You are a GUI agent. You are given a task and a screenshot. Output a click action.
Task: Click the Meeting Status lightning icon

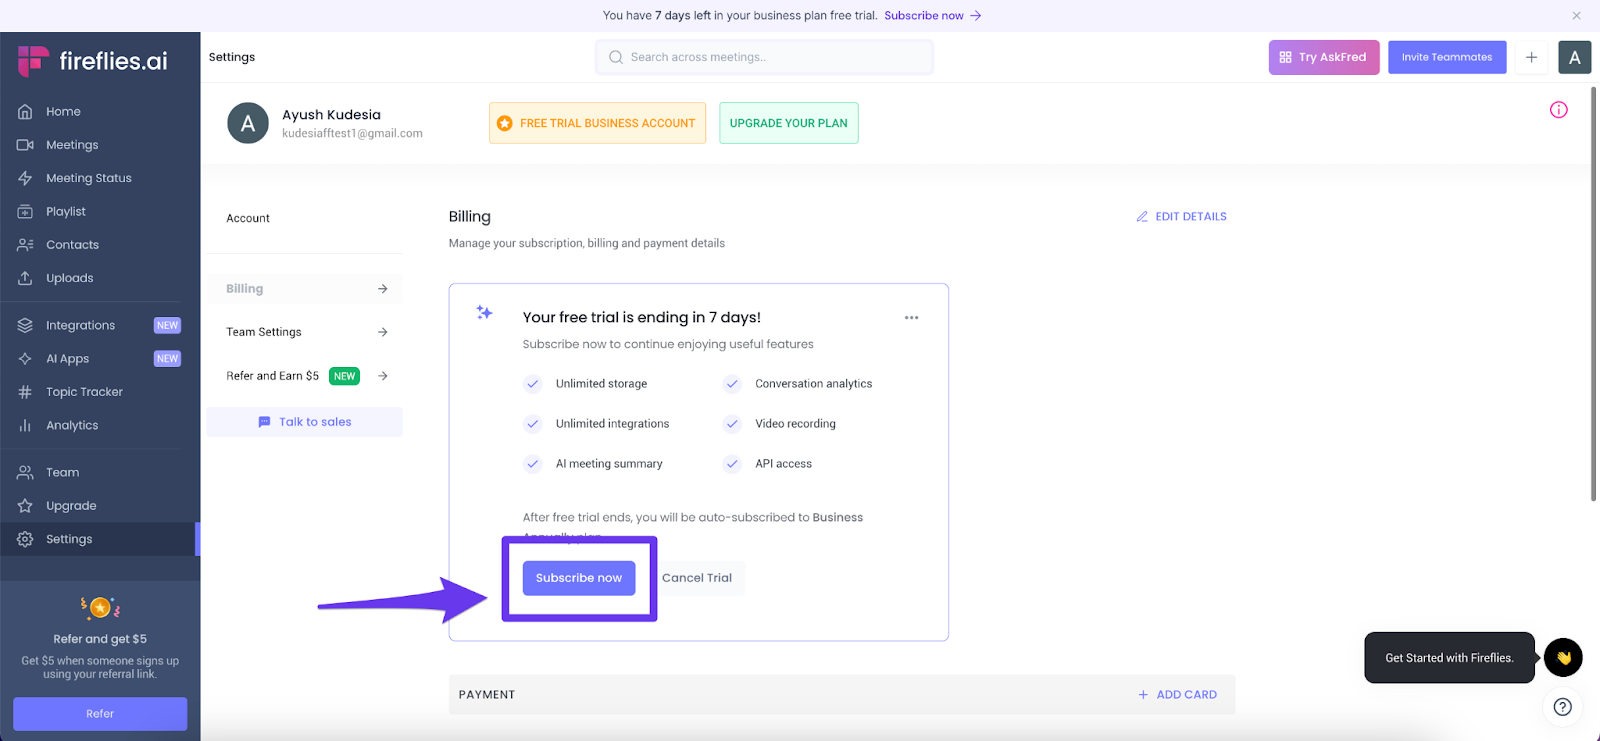click(x=25, y=178)
